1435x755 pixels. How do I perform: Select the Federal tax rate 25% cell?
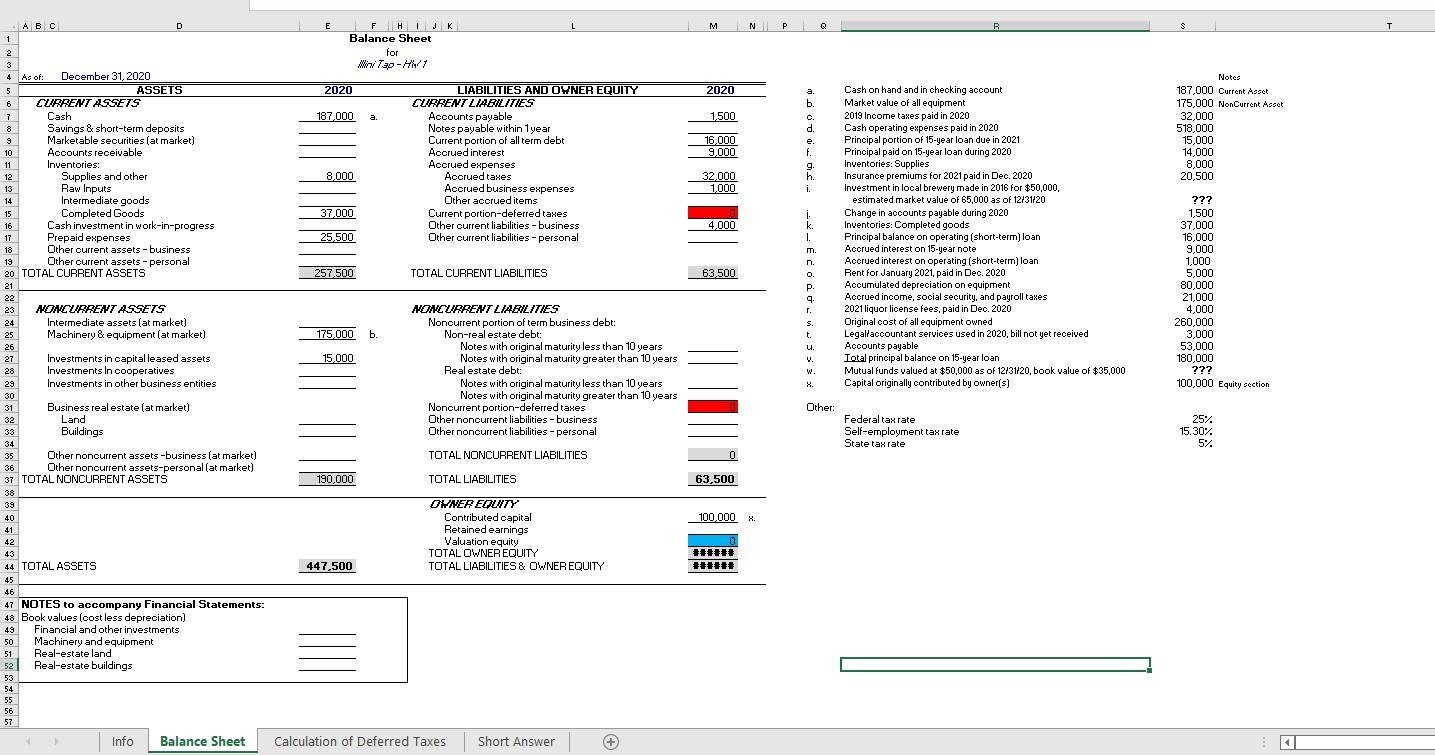pyautogui.click(x=1183, y=419)
